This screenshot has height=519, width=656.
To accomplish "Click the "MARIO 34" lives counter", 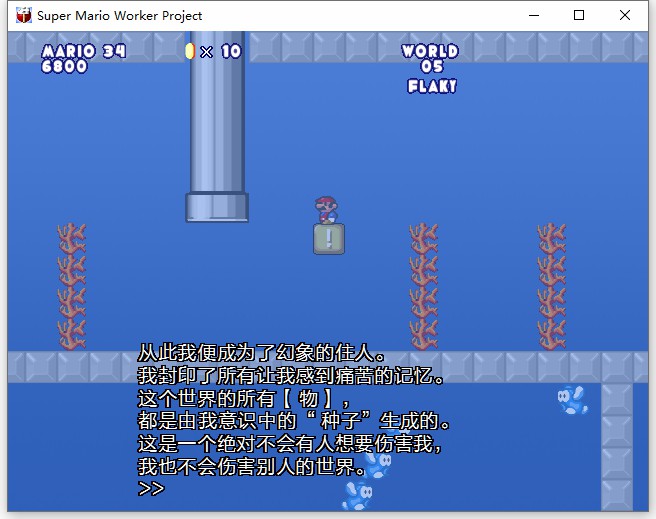I will coord(84,51).
